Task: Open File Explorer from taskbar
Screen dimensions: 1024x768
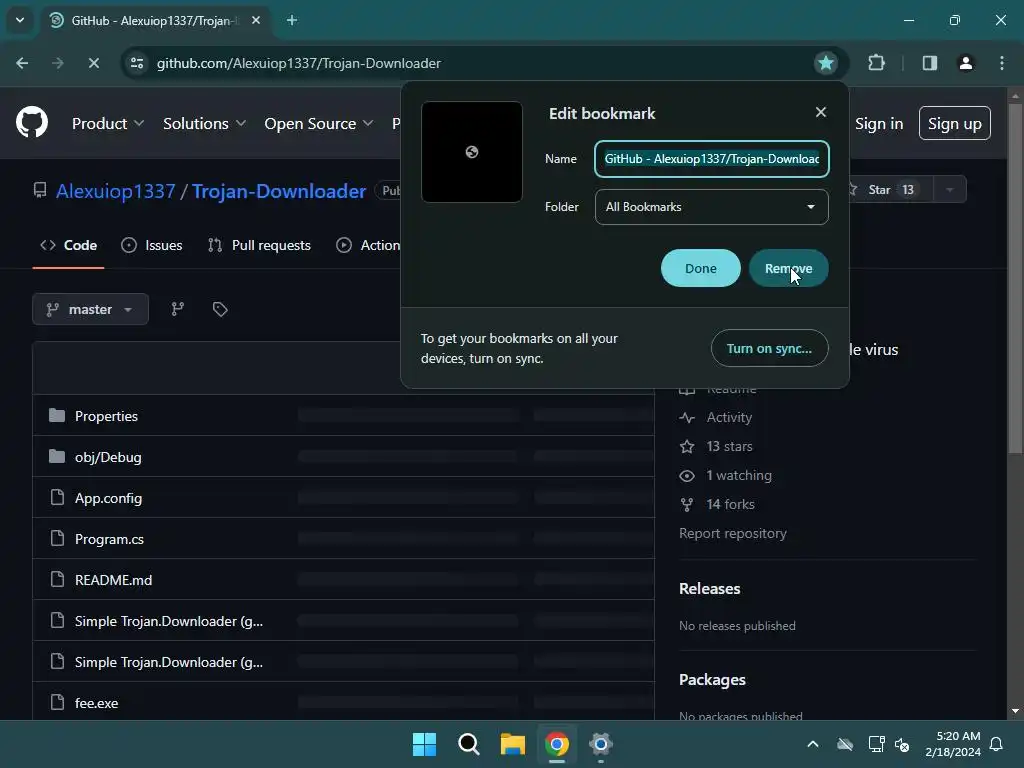Action: tap(513, 744)
